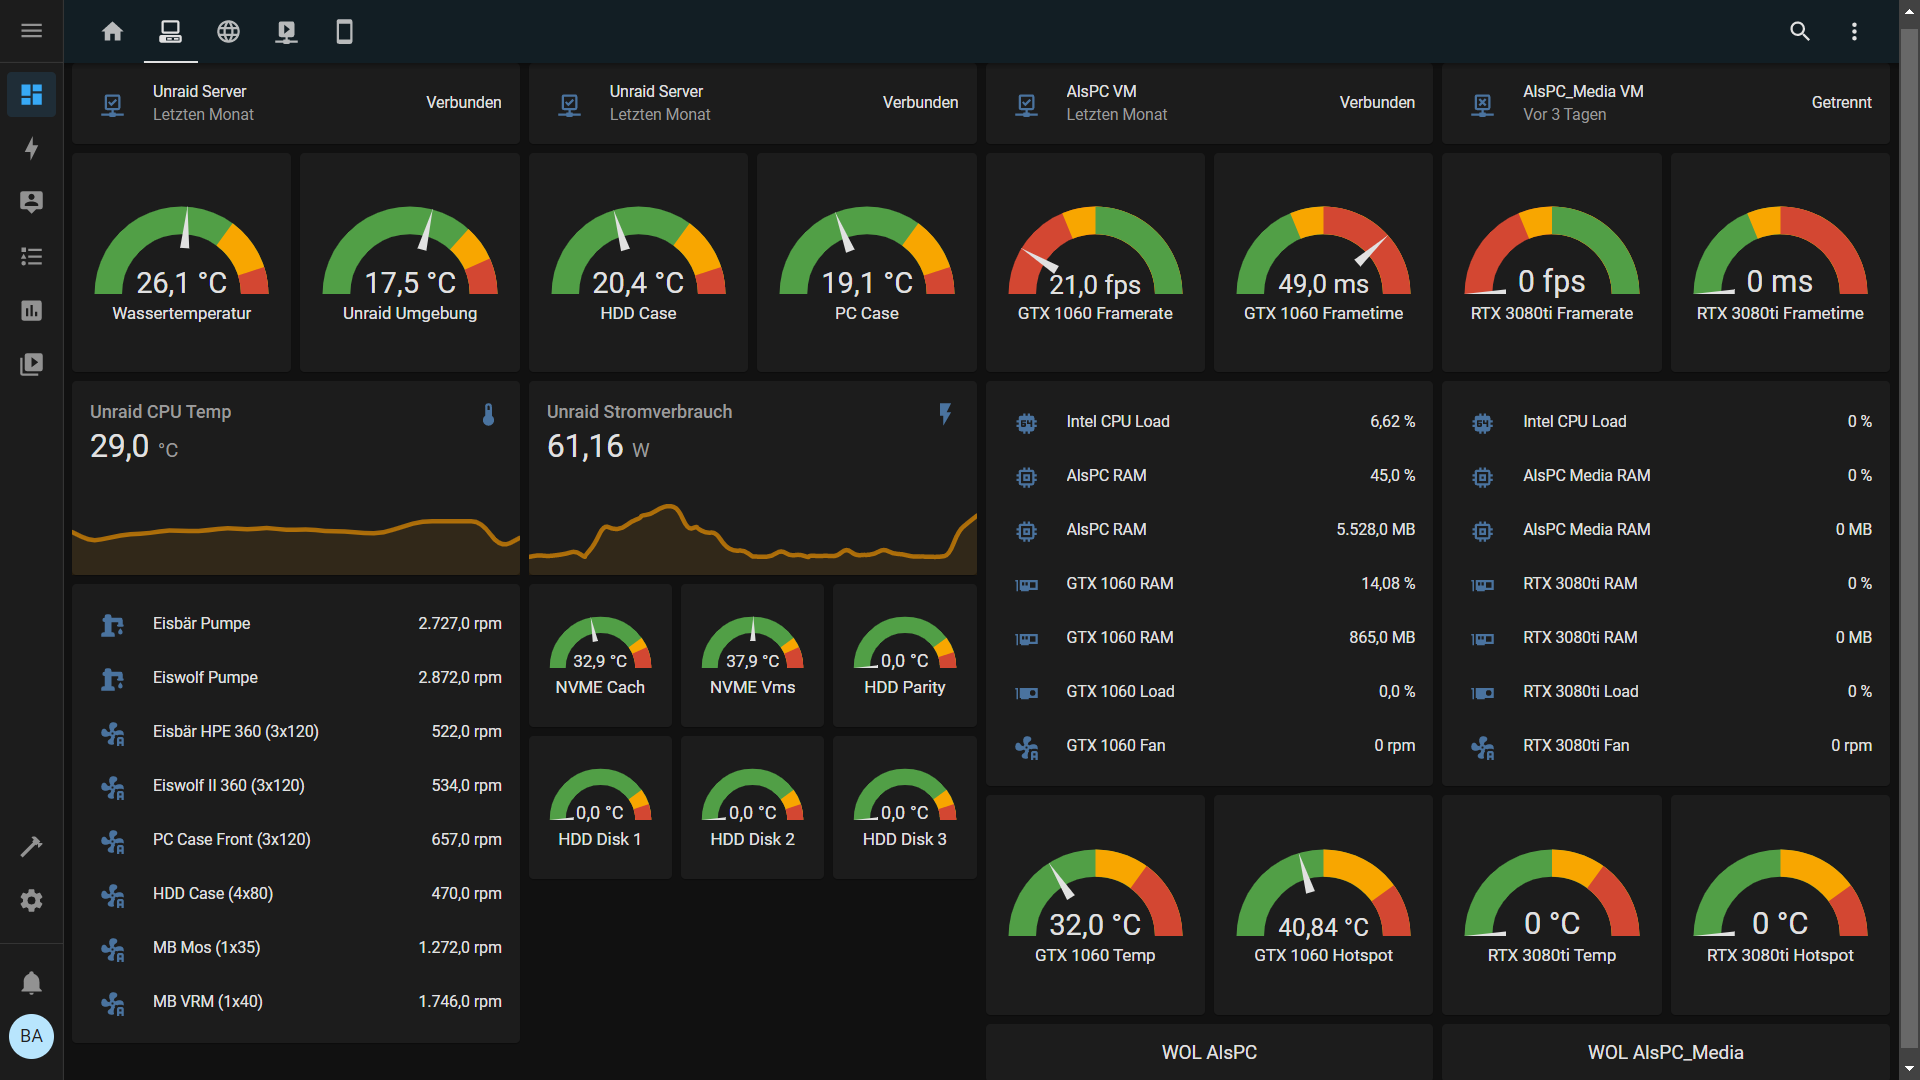The height and width of the screenshot is (1080, 1920).
Task: Open the notifications bell
Action: tap(31, 983)
